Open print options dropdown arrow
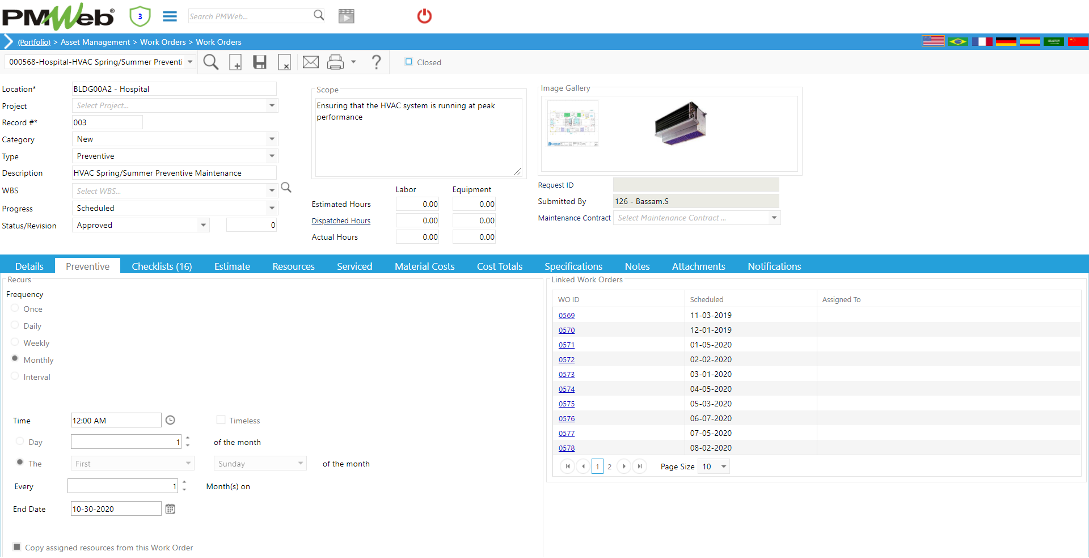1089x558 pixels. 354,62
